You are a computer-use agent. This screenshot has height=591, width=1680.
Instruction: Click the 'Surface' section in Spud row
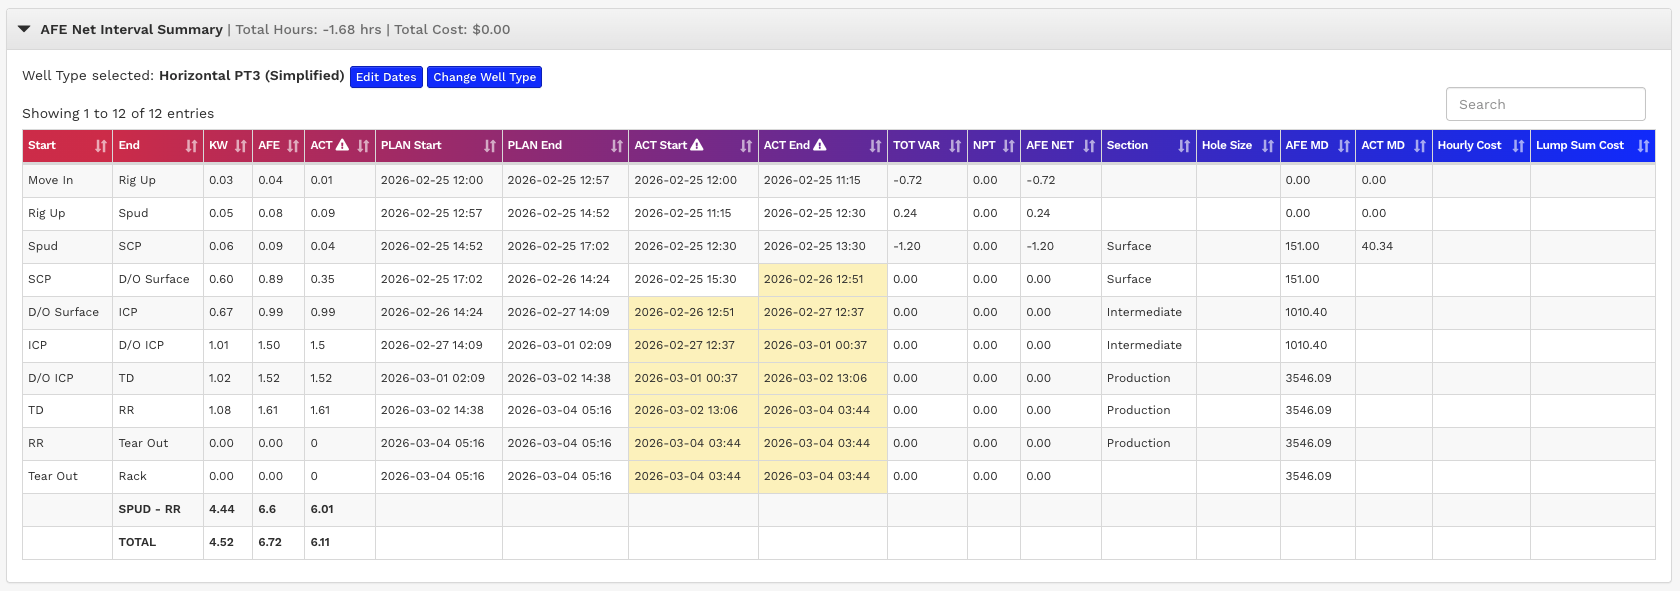1129,246
